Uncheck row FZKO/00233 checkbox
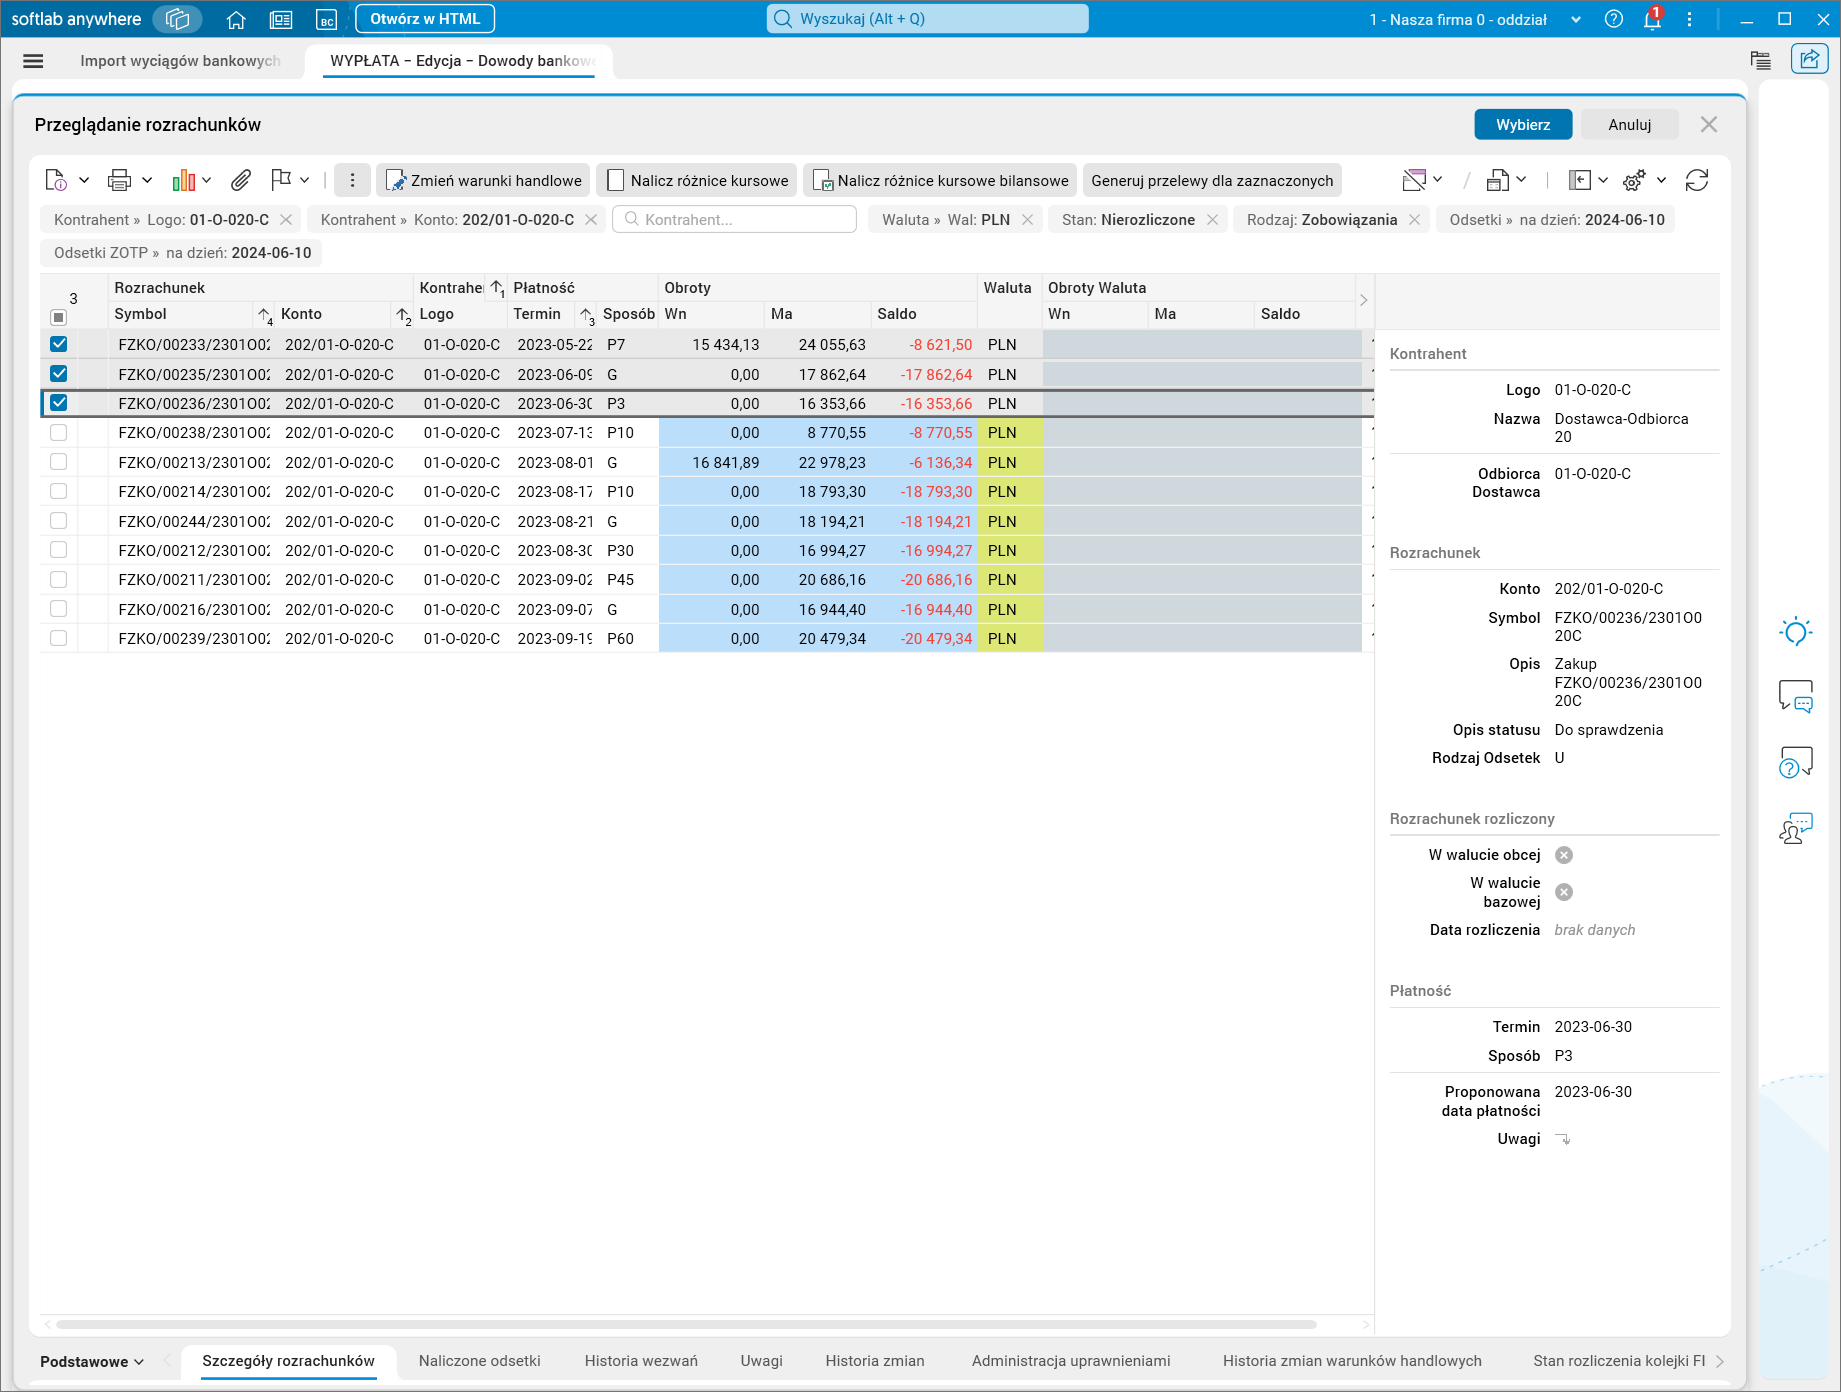The width and height of the screenshot is (1841, 1392). pyautogui.click(x=59, y=344)
